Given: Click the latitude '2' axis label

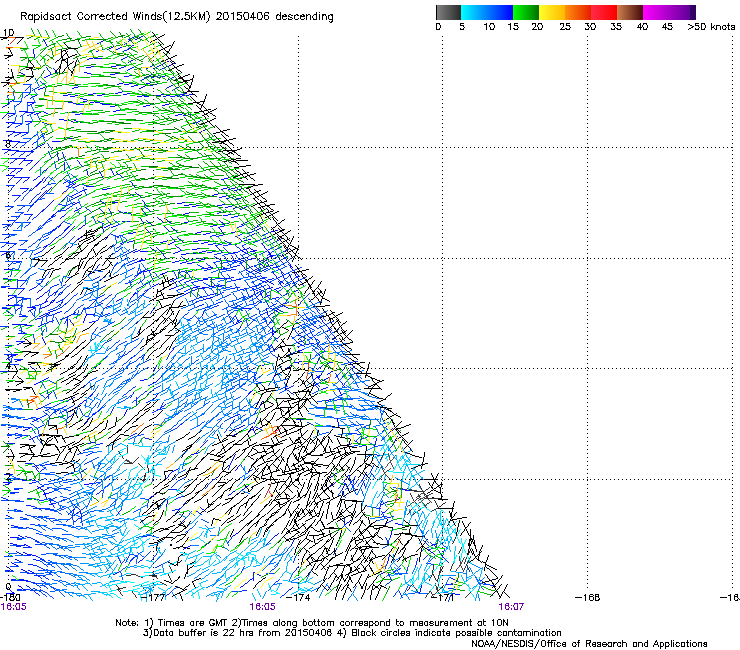Looking at the screenshot, I should (x=7, y=476).
